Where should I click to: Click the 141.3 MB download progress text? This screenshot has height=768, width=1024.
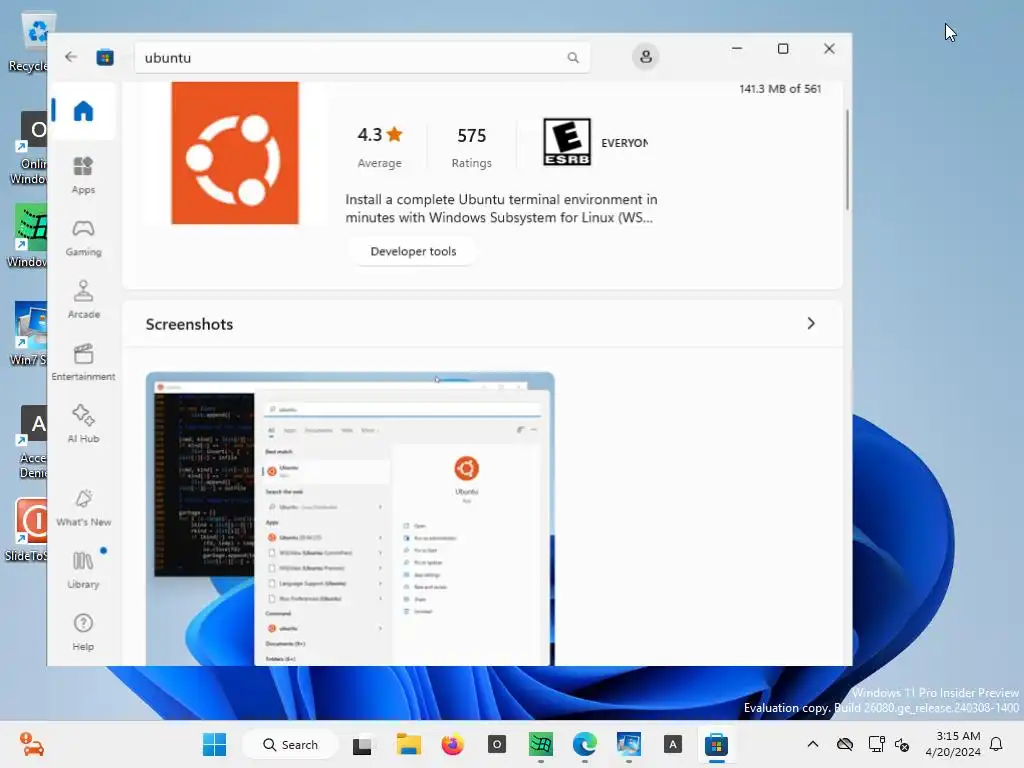(780, 89)
